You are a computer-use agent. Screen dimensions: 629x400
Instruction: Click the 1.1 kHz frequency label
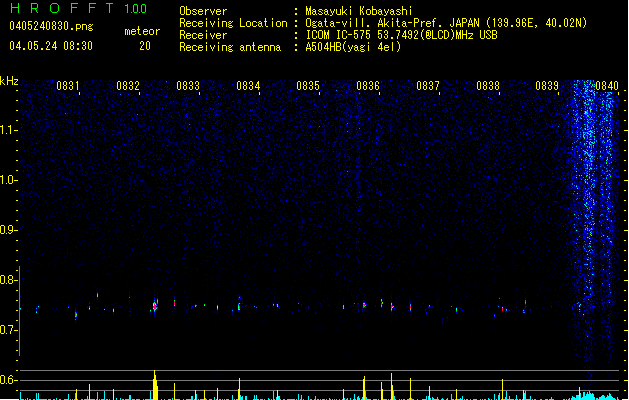point(8,130)
